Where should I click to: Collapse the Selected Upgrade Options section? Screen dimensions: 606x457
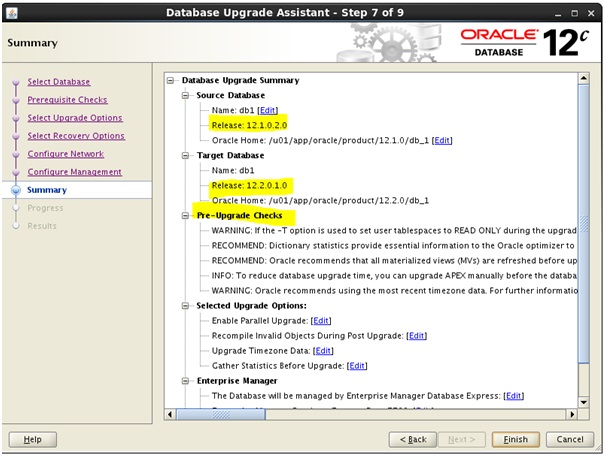[x=186, y=305]
